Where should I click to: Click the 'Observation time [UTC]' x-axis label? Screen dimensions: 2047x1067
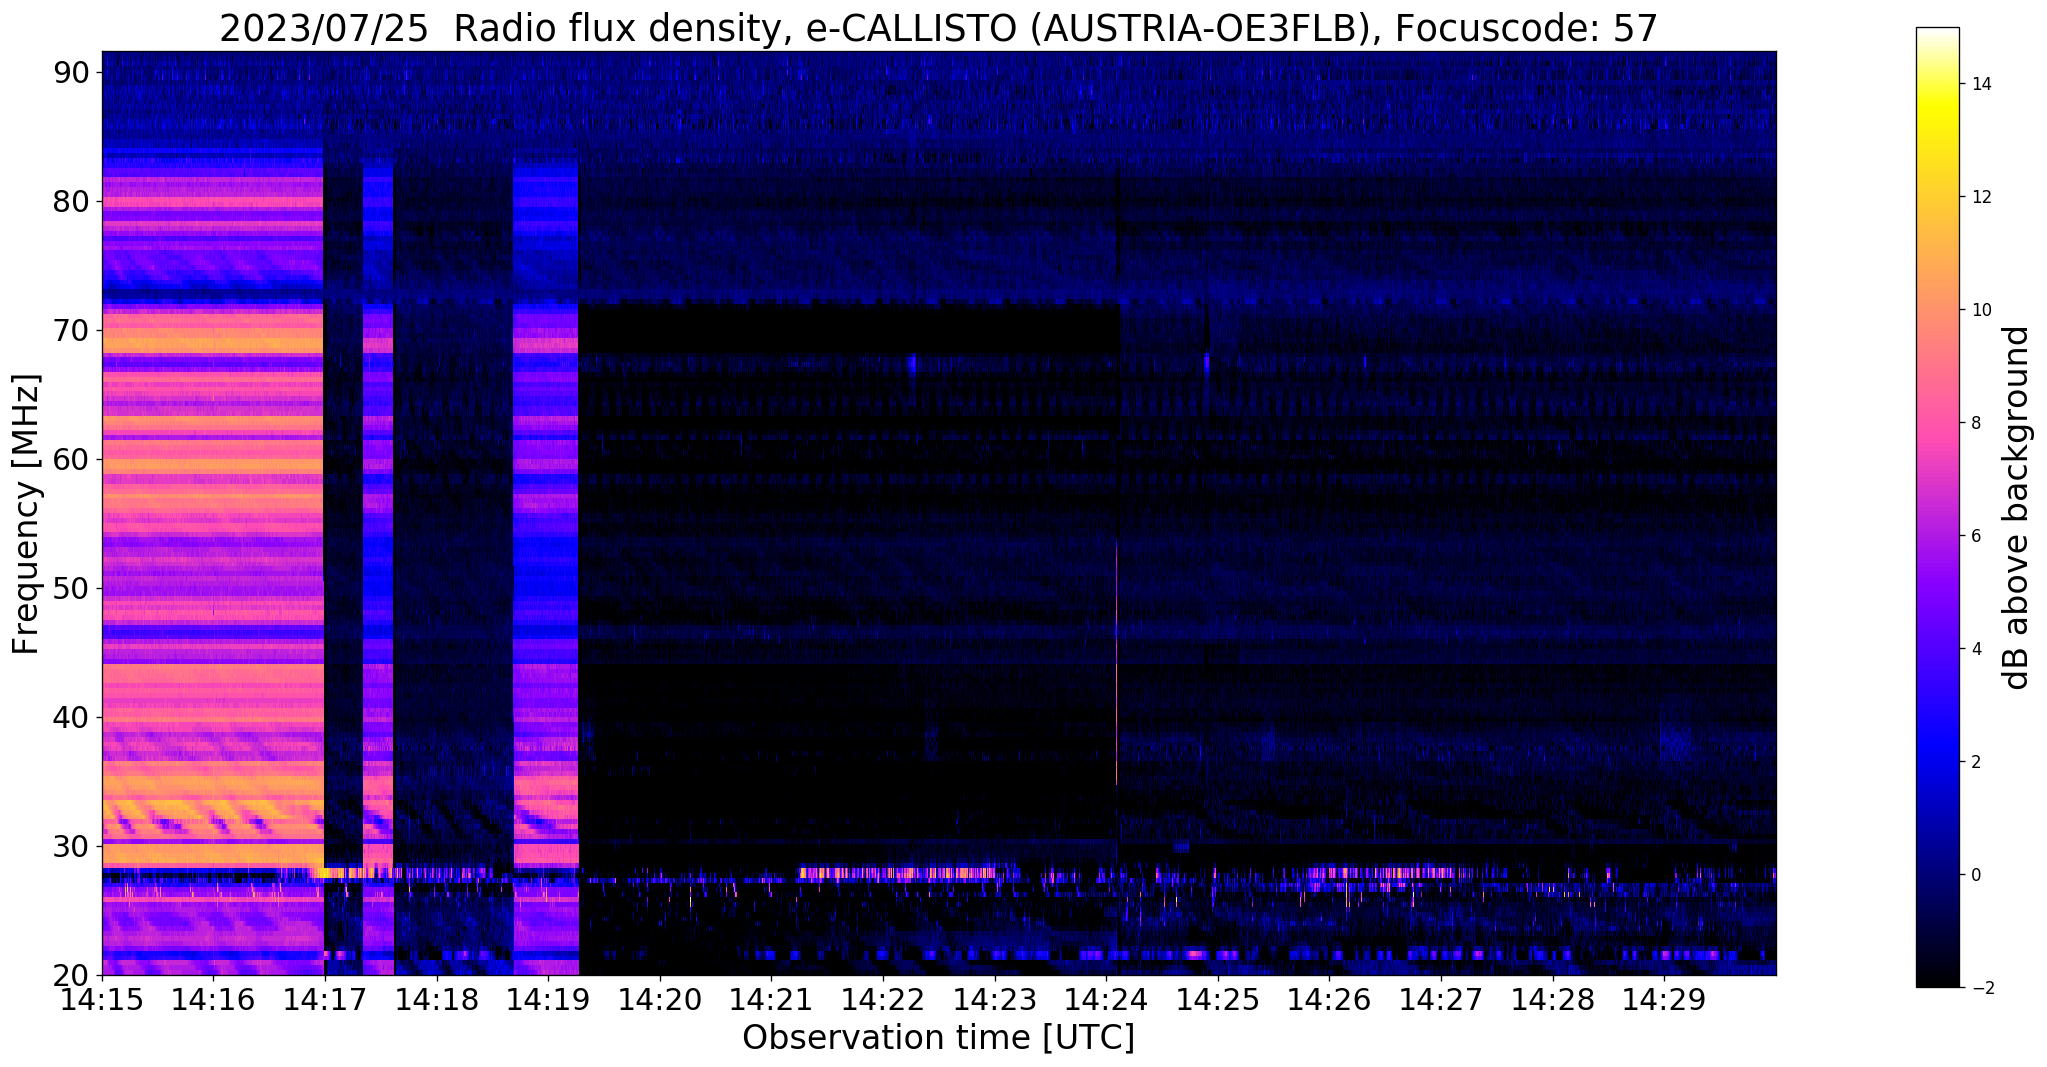[938, 1038]
